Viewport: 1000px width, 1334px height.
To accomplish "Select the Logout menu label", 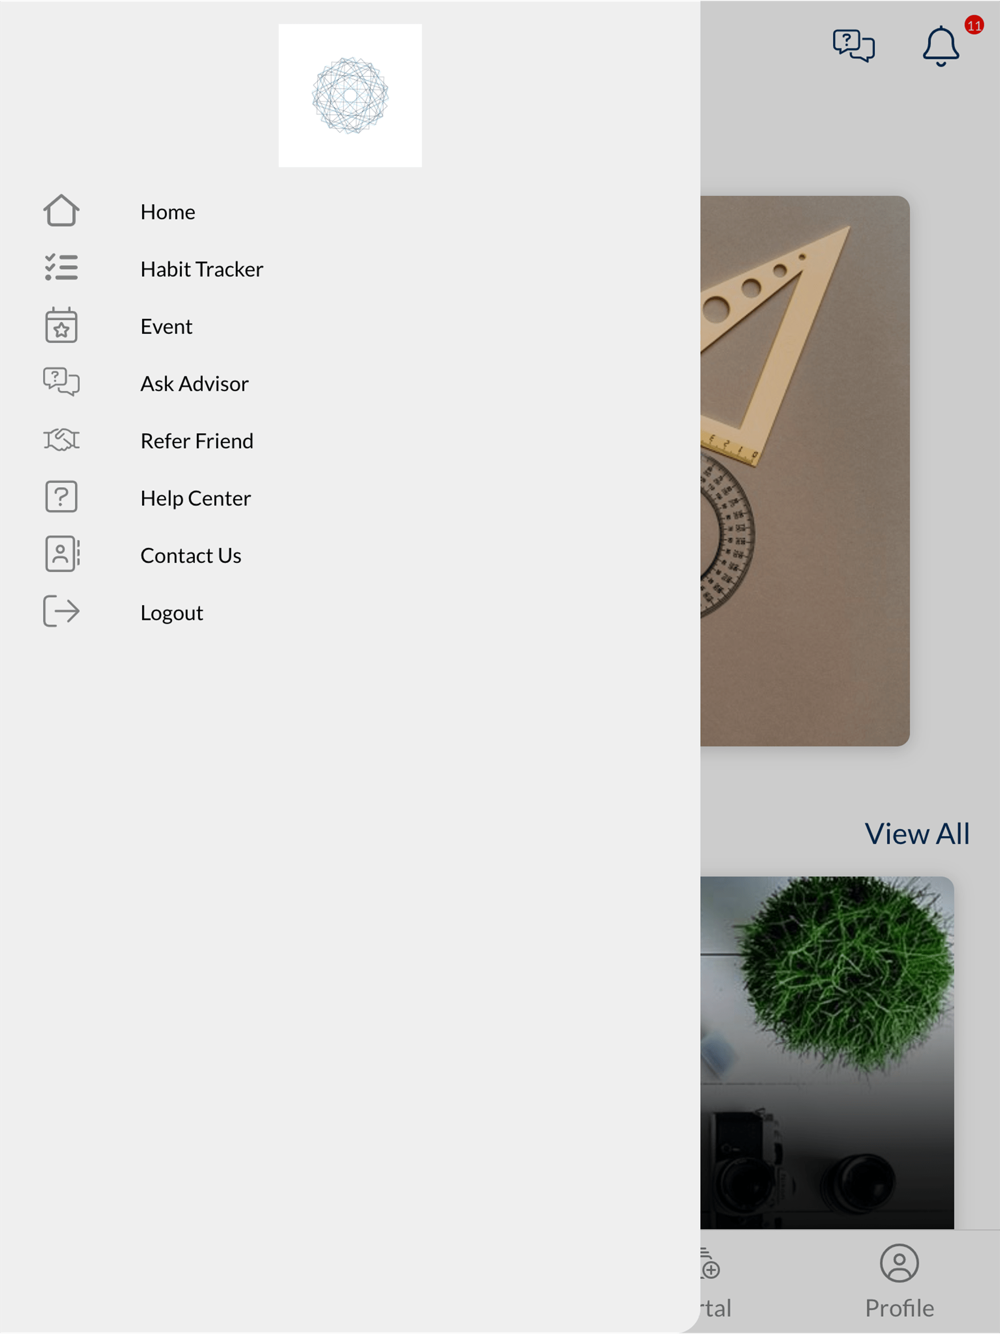I will [x=172, y=613].
